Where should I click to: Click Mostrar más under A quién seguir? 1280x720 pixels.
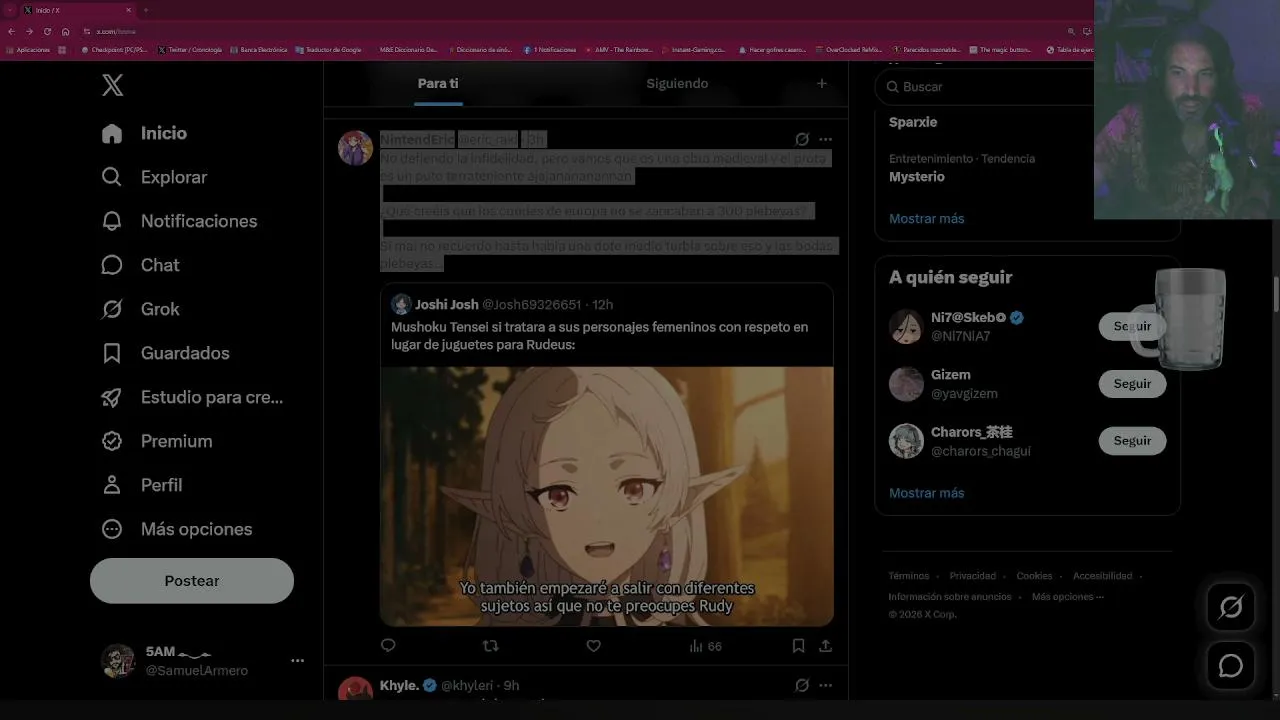(927, 493)
